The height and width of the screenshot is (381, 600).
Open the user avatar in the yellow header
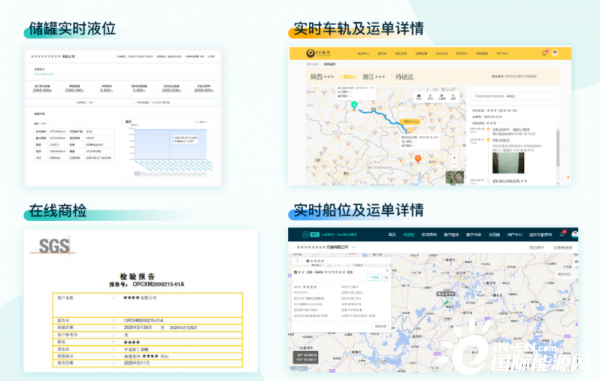click(x=555, y=53)
